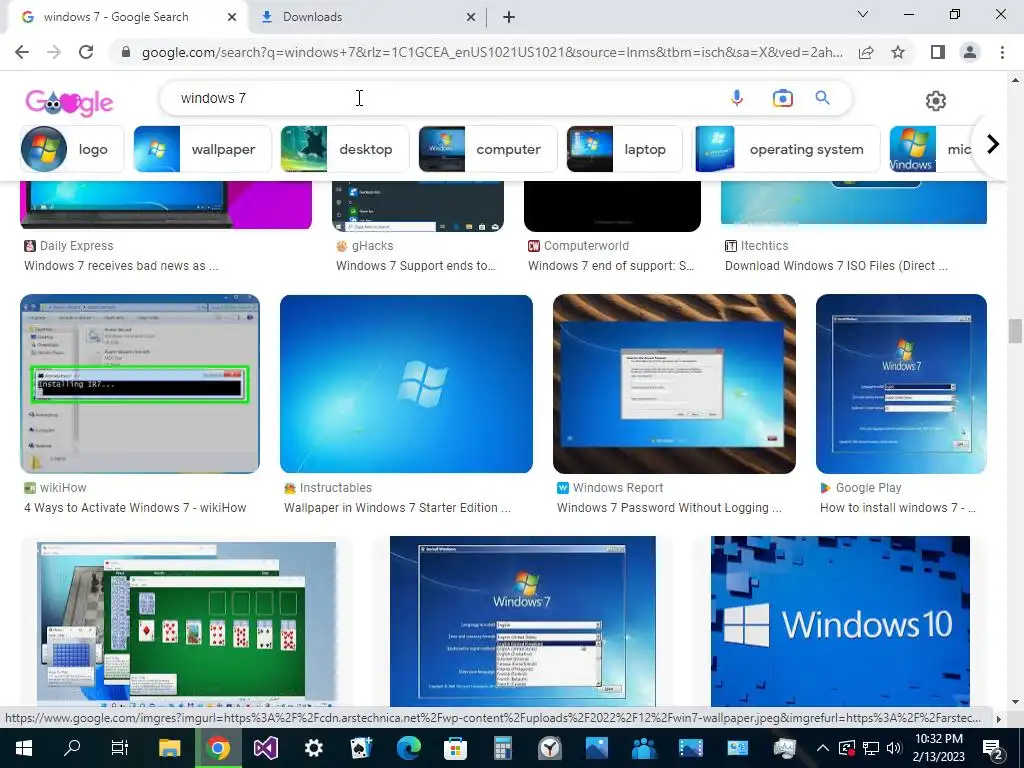
Task: Go back to the previous page
Action: [22, 52]
